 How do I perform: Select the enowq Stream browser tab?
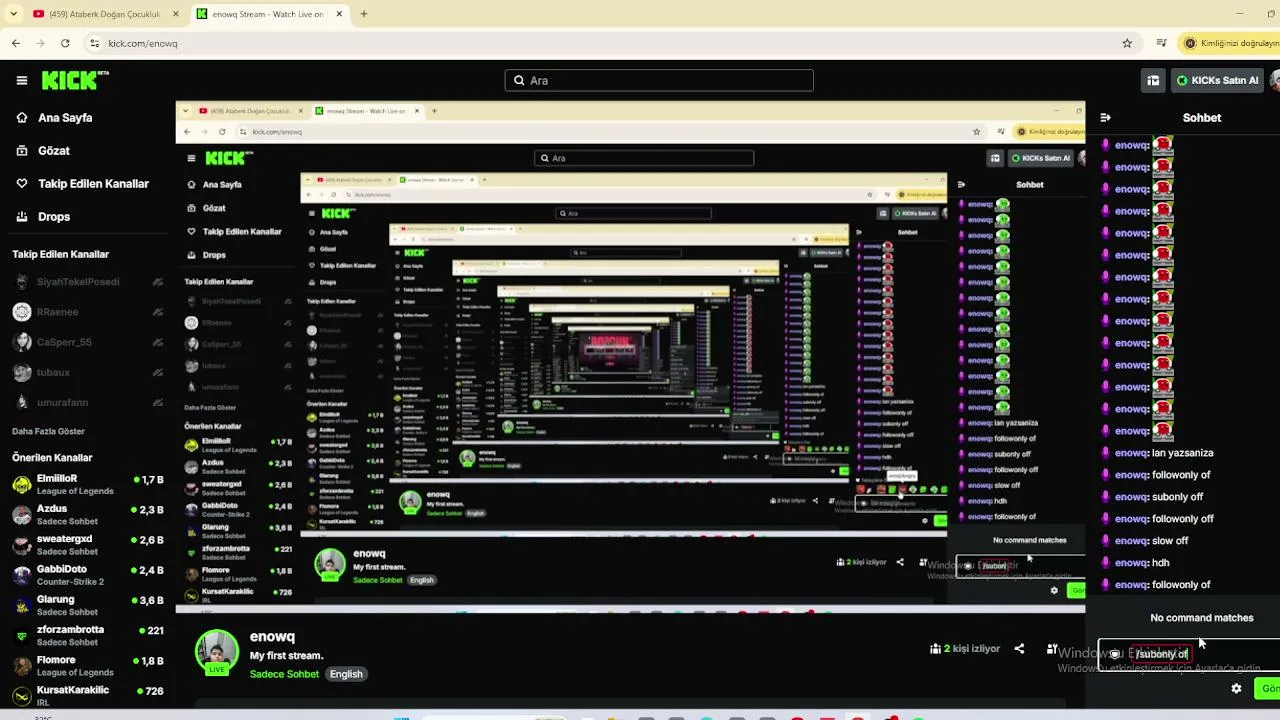tap(270, 14)
